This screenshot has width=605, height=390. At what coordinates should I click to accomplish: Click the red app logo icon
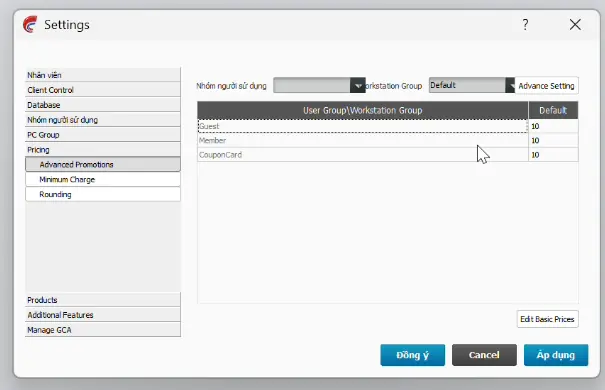coord(30,24)
